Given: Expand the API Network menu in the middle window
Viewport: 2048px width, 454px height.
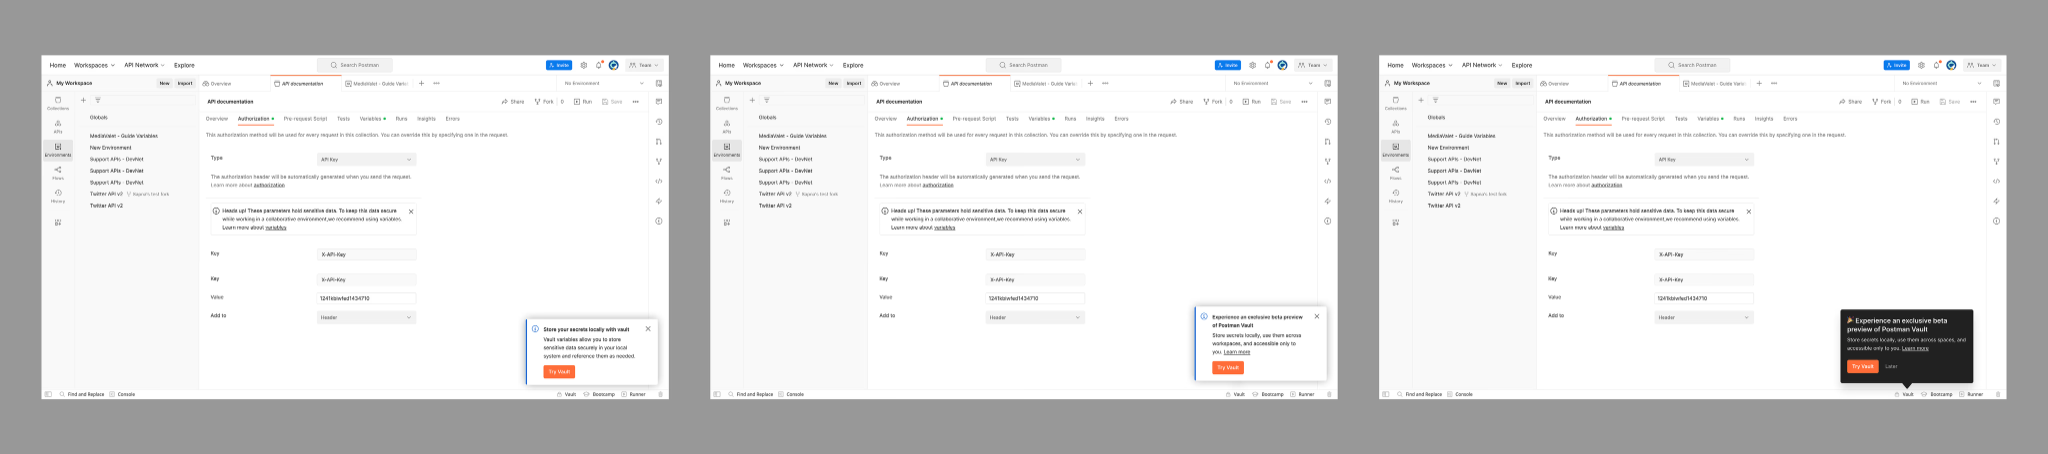Looking at the screenshot, I should [x=814, y=65].
